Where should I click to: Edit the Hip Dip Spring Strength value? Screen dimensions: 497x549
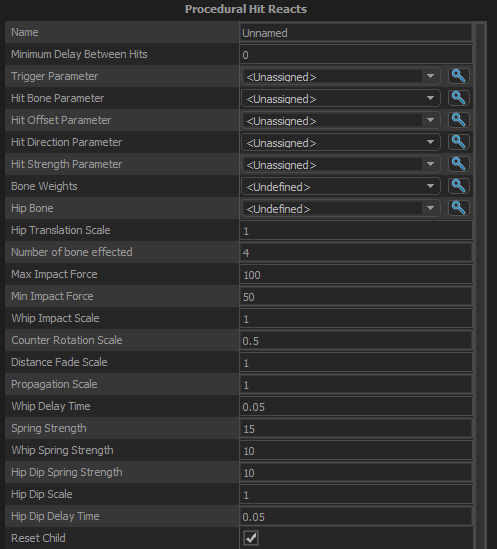356,472
